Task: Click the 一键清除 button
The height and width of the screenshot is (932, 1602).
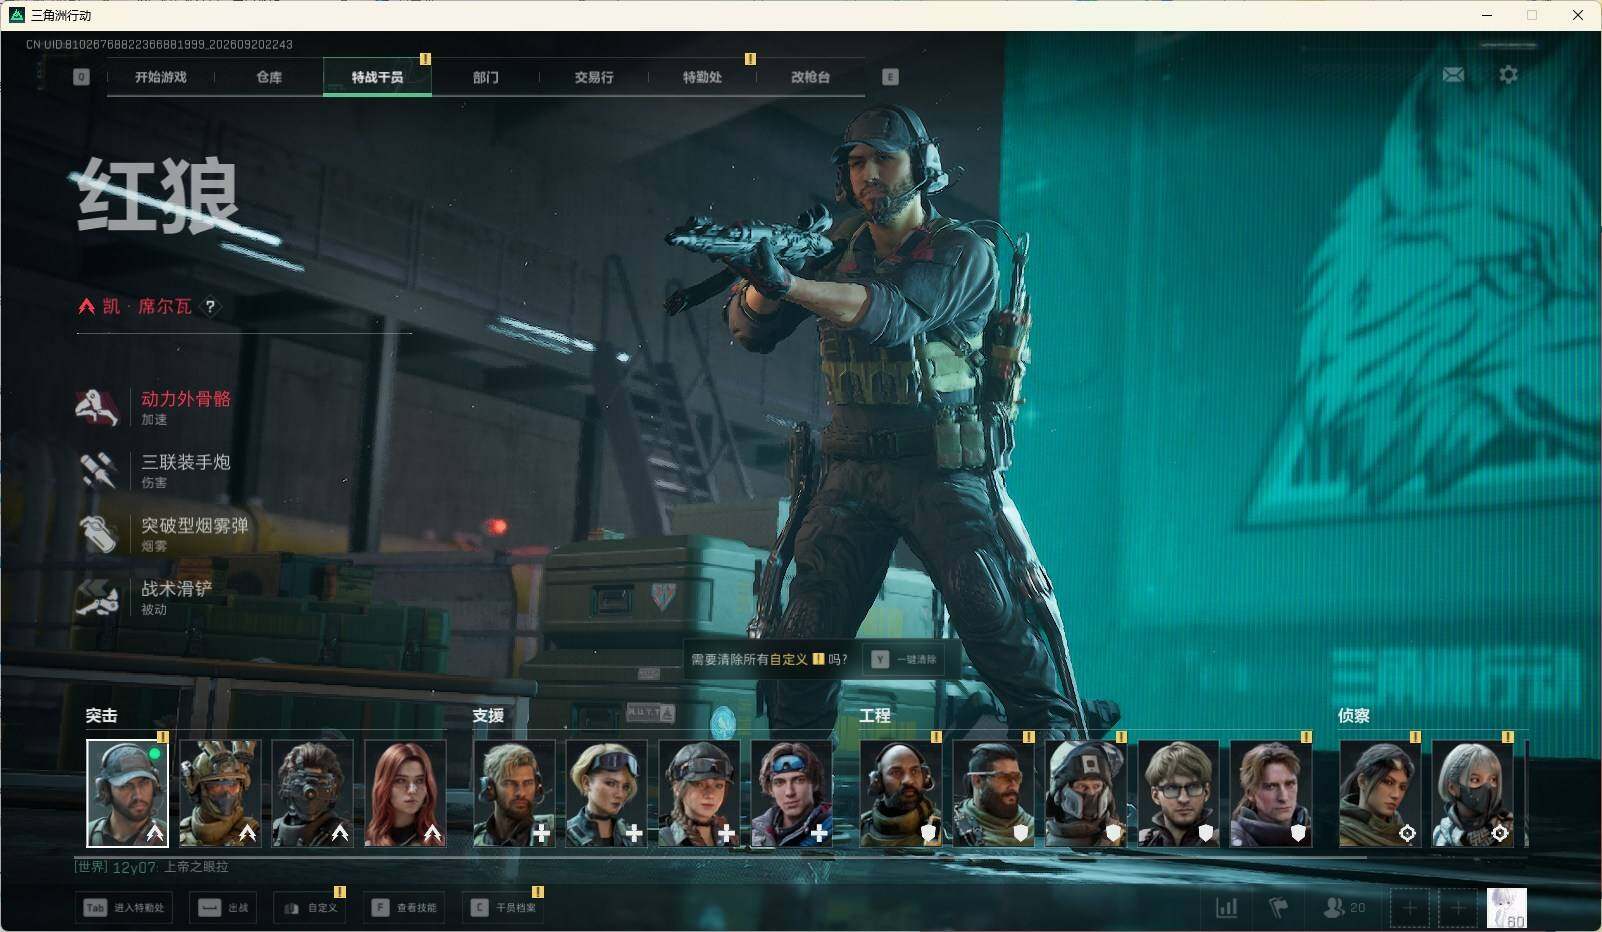Action: (x=904, y=659)
